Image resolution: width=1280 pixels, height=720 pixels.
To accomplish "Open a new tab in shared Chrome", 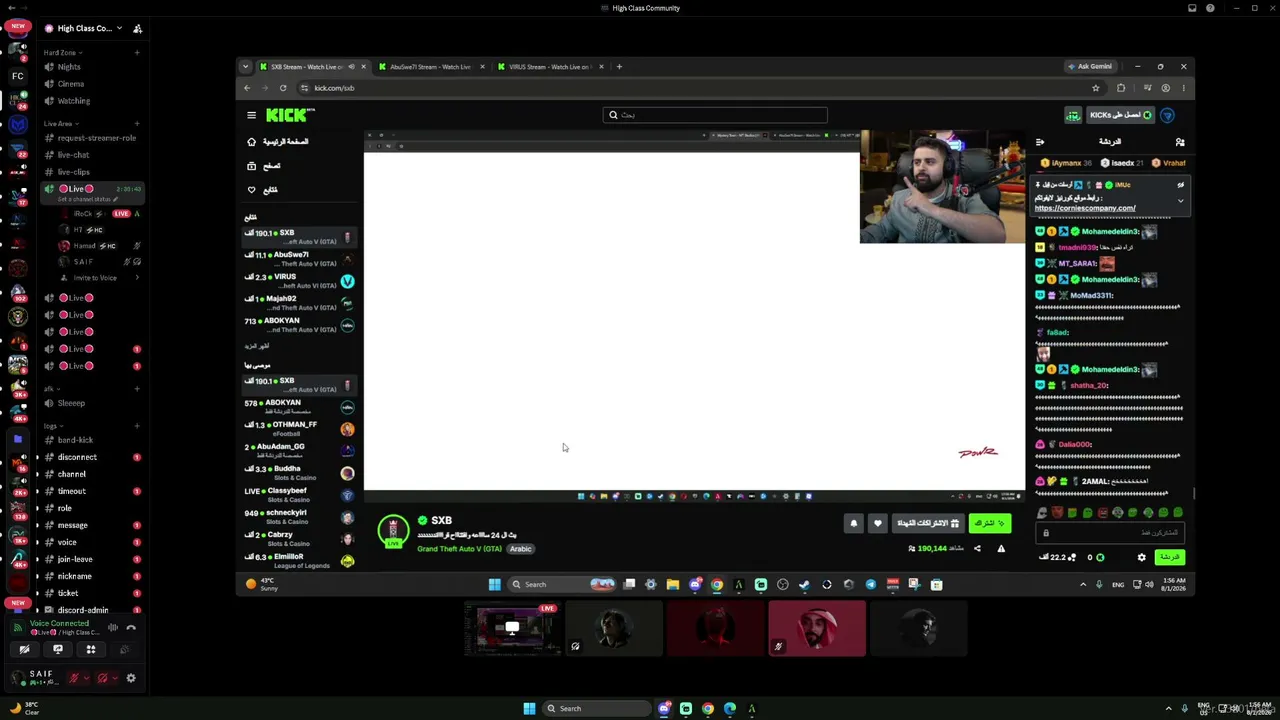I will [619, 67].
